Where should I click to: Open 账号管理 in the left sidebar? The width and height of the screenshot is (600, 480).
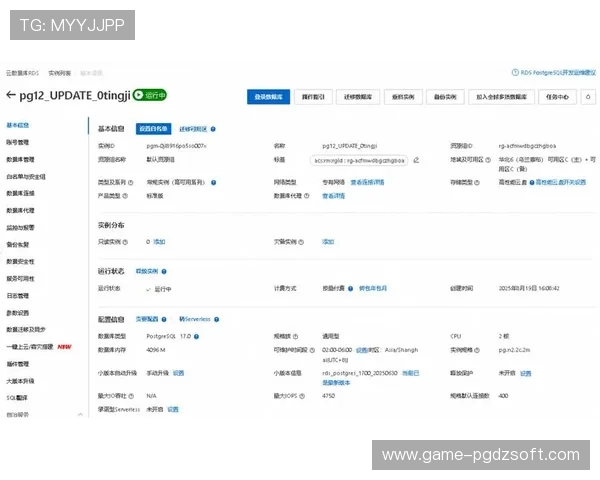[x=18, y=142]
